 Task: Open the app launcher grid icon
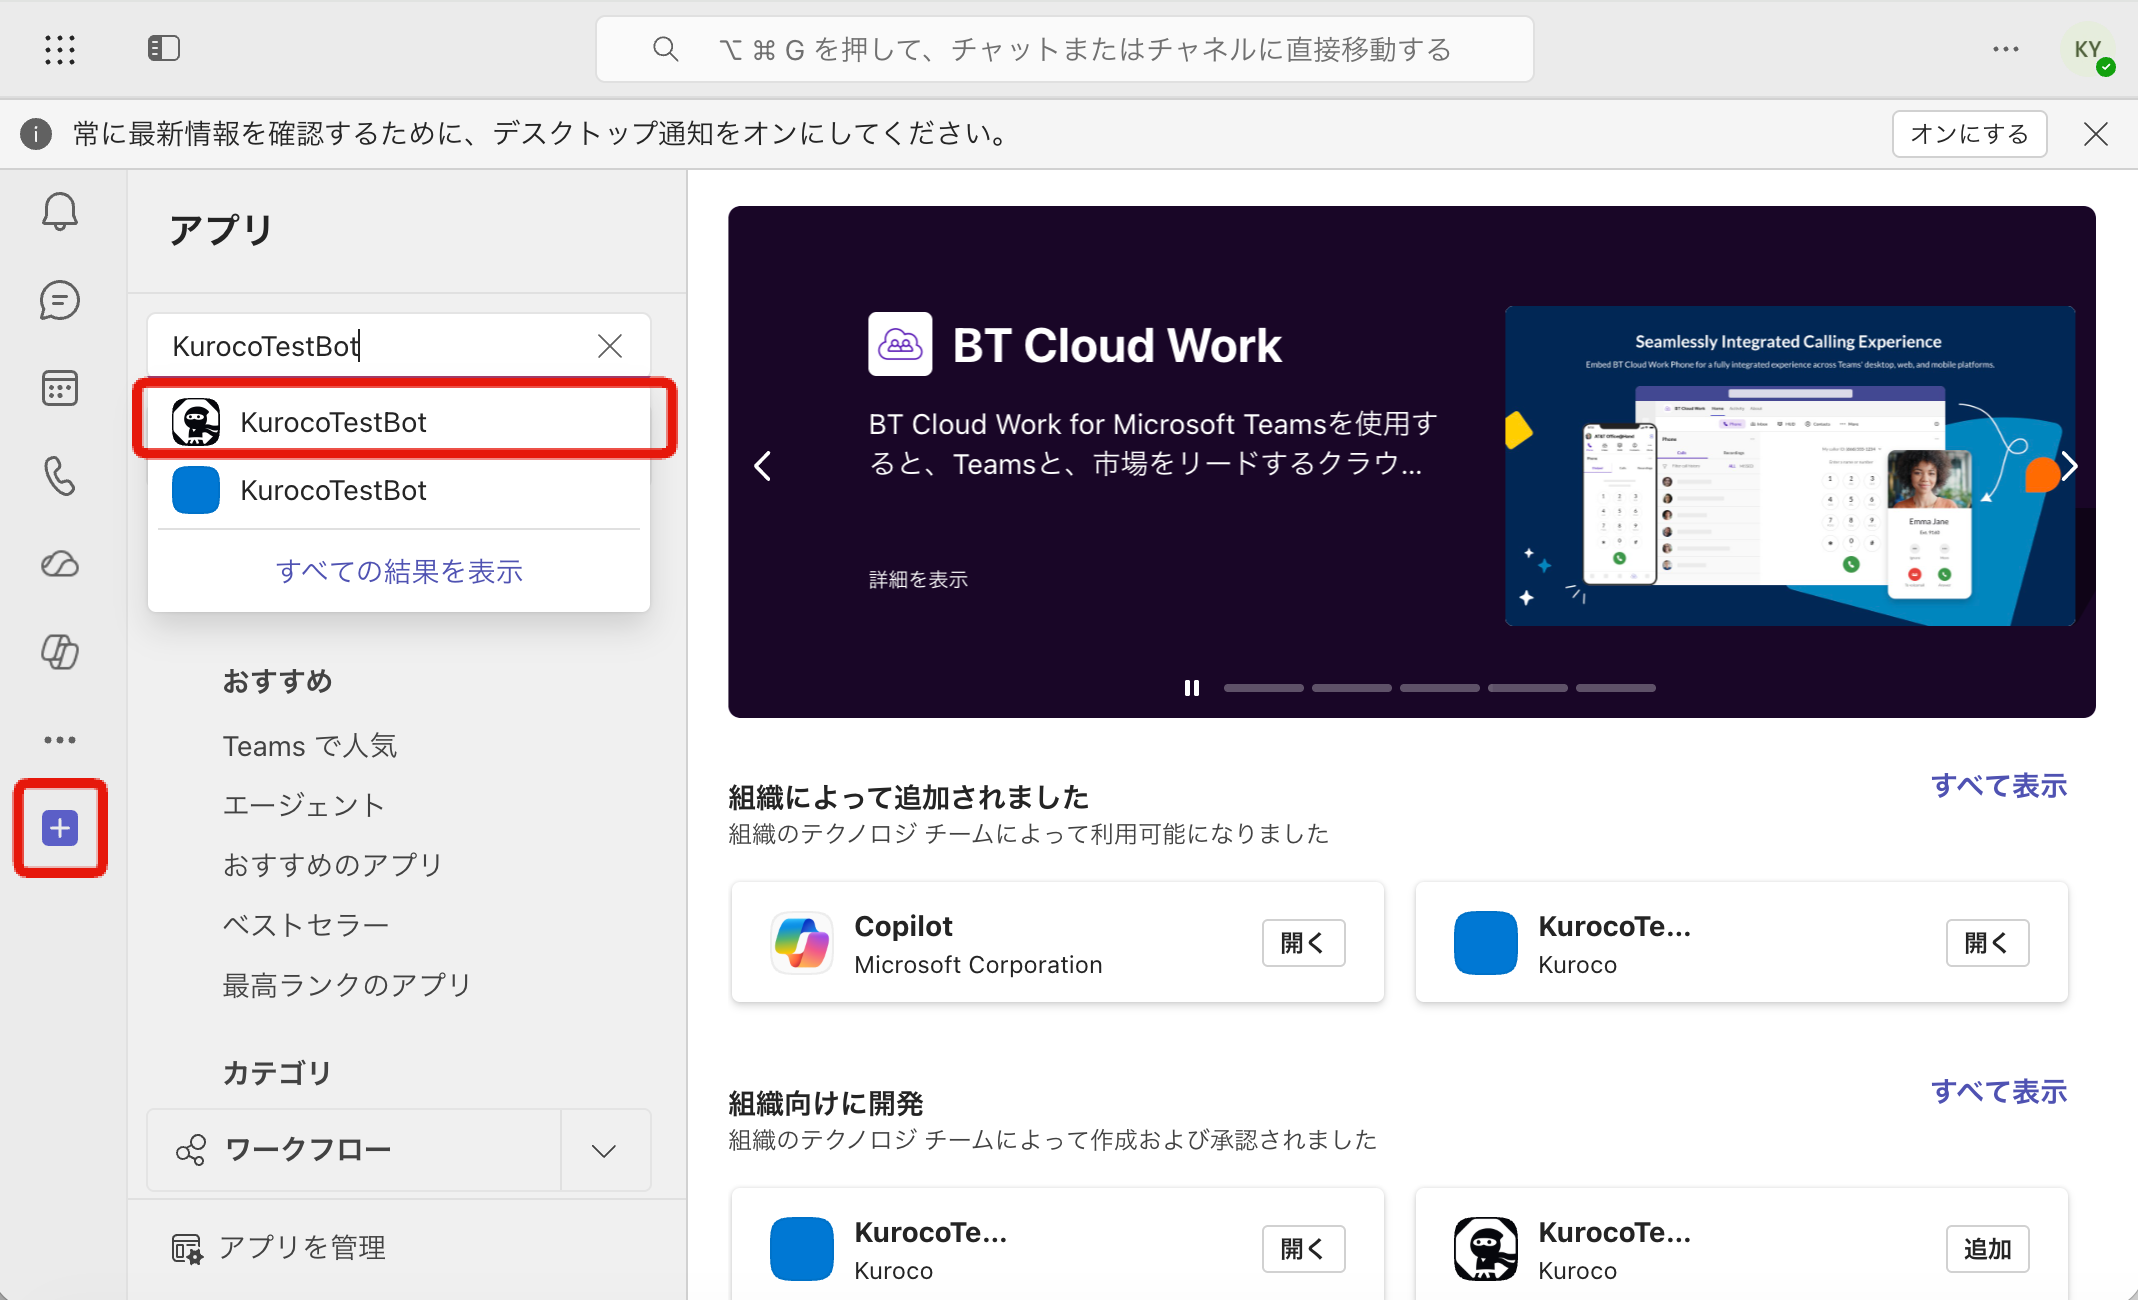(x=60, y=49)
